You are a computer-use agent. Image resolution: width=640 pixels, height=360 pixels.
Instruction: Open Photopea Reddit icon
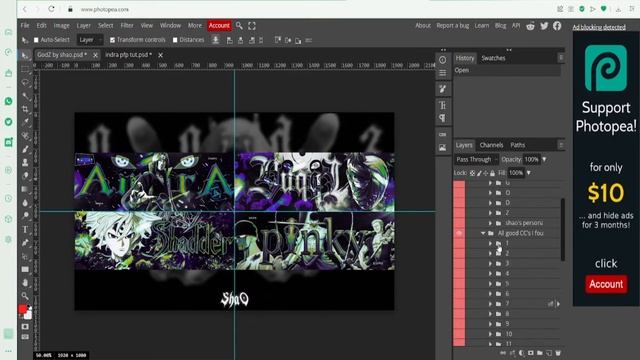tap(531, 26)
